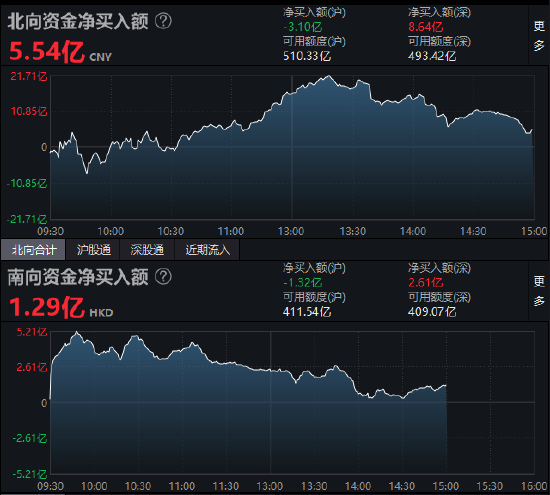Click southbound 净买入额(沪) value -1.32亿
Viewport: 550px width, 495px height.
pos(303,282)
